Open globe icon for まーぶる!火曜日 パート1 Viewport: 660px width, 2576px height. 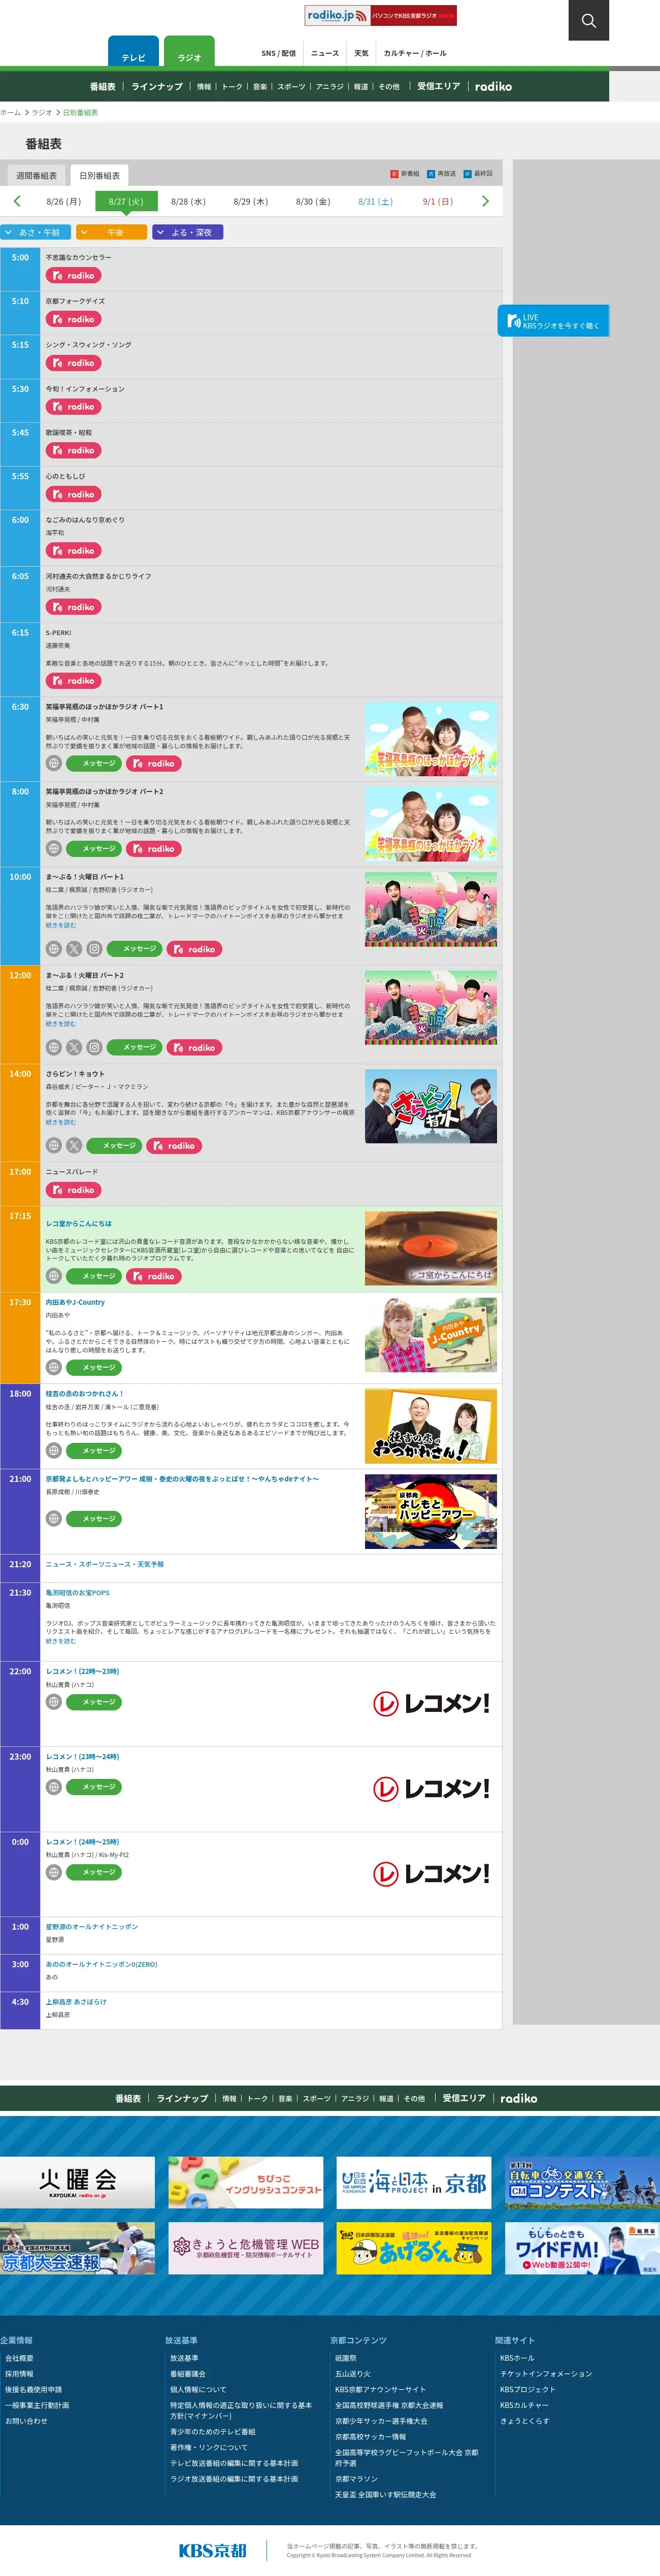coord(54,949)
